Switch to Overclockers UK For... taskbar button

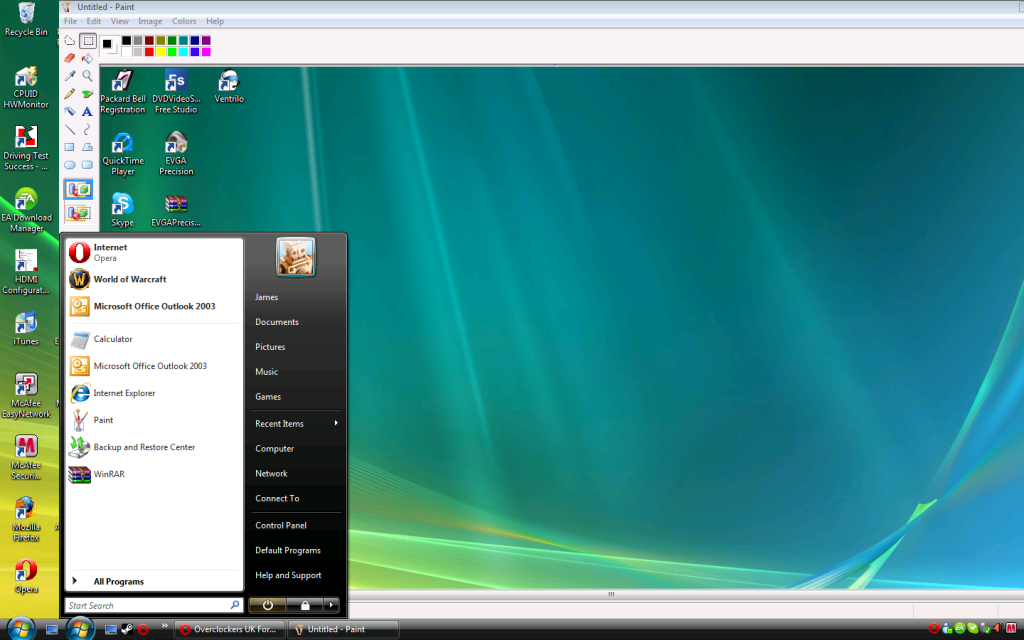(x=230, y=630)
